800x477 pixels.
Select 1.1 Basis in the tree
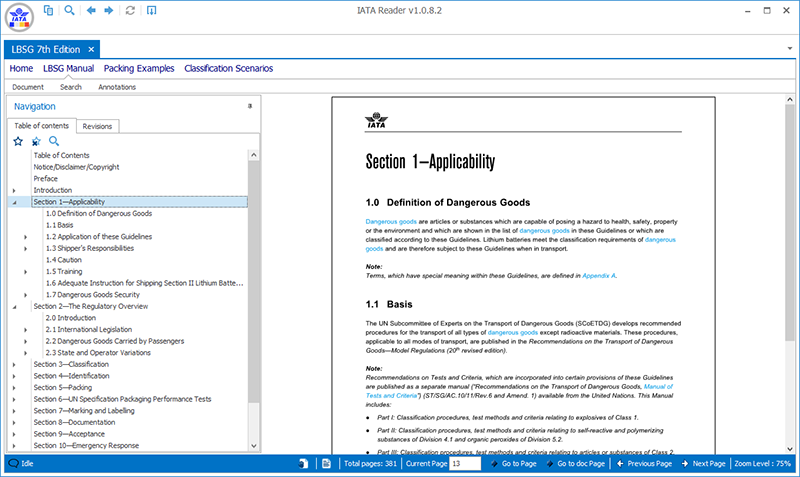tap(59, 225)
